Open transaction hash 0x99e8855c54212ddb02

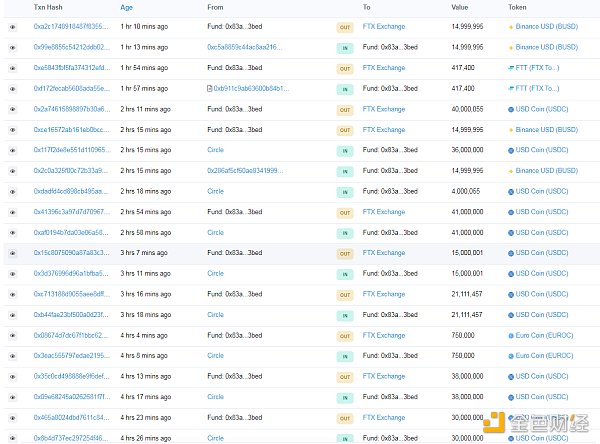(70, 47)
